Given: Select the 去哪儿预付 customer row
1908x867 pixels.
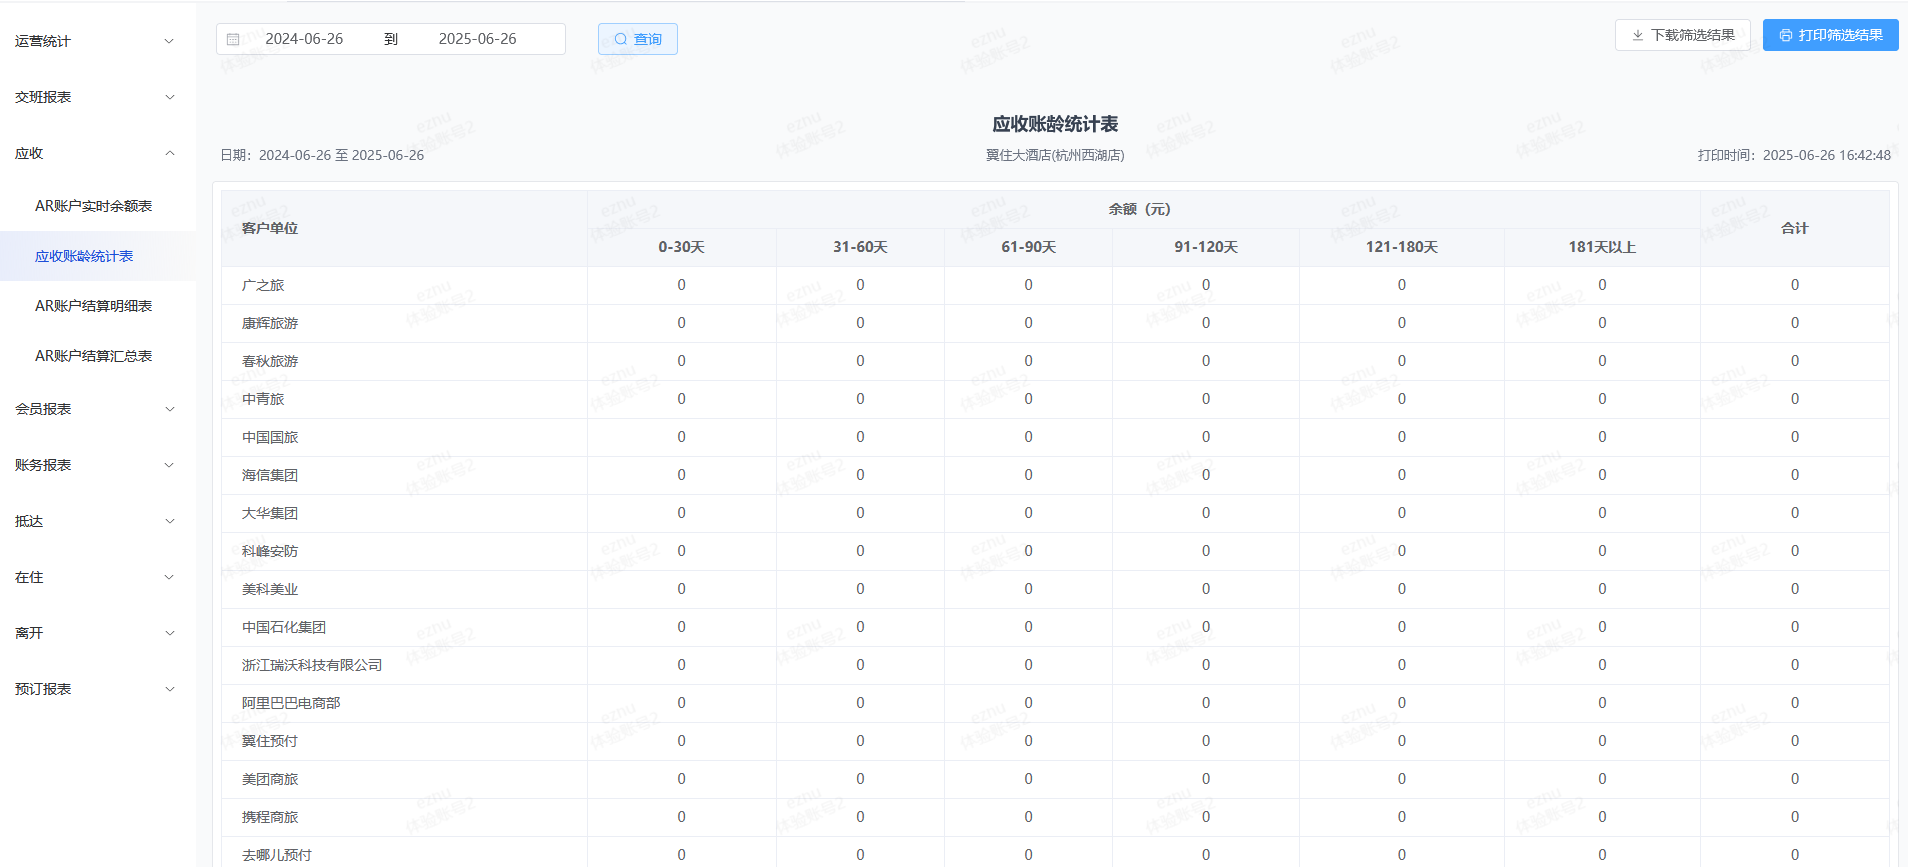Looking at the screenshot, I should [1055, 853].
